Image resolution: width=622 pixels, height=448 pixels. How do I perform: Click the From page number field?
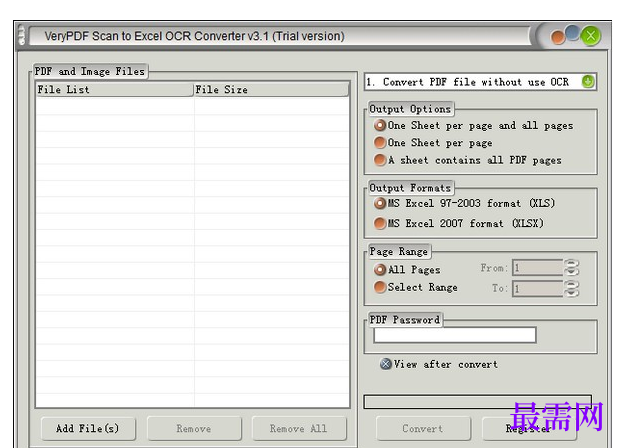538,268
